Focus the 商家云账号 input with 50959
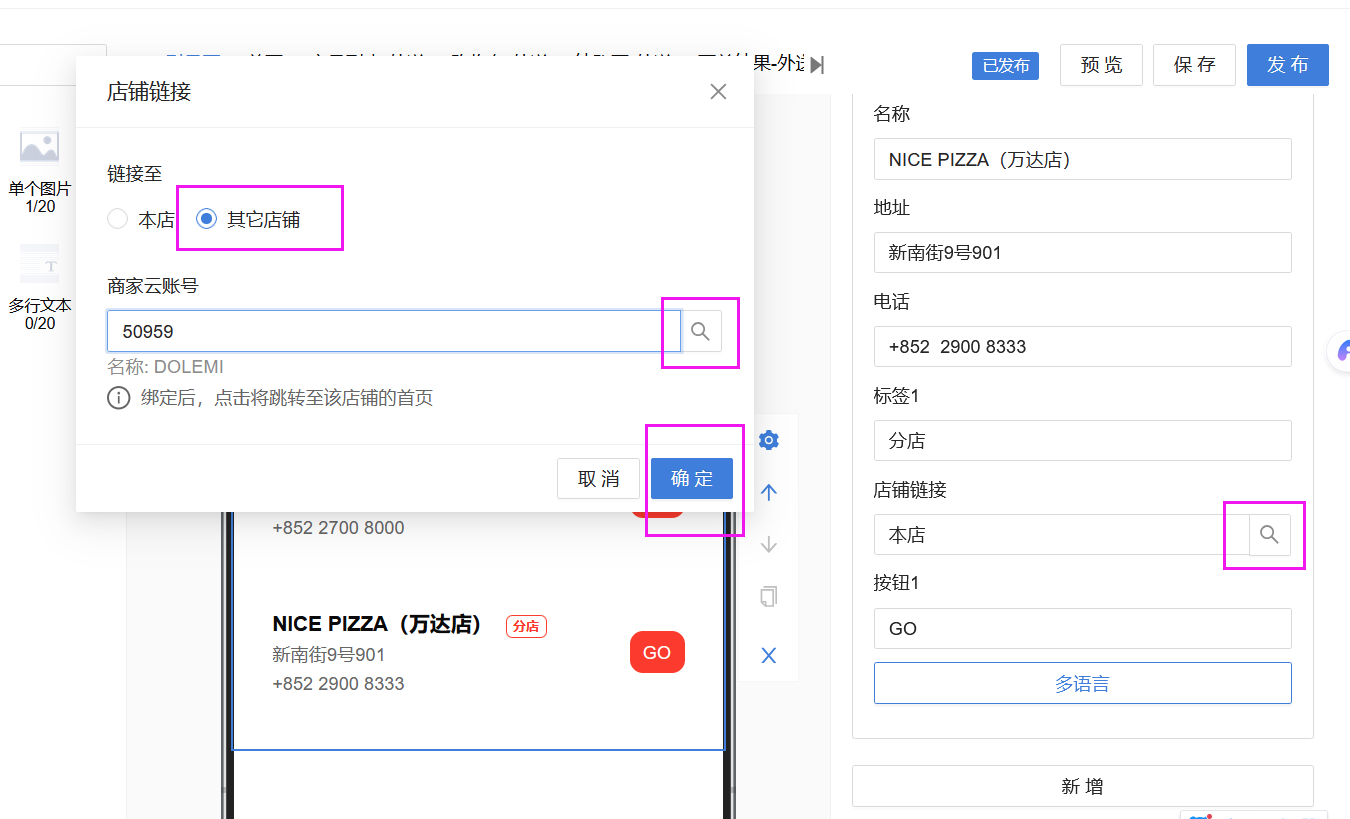The height and width of the screenshot is (819, 1350). coord(394,331)
